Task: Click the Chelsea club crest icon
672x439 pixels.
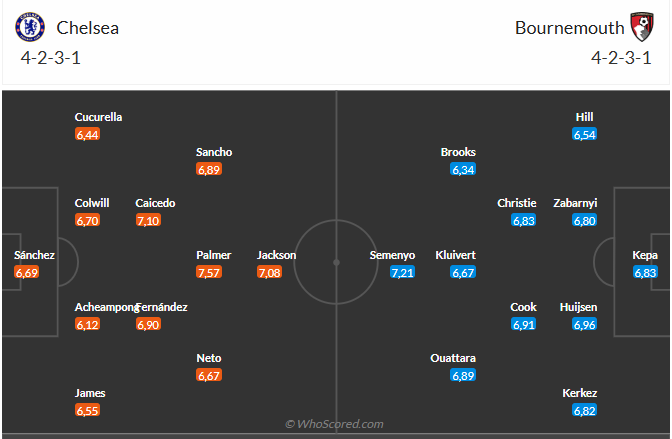Action: point(30,27)
